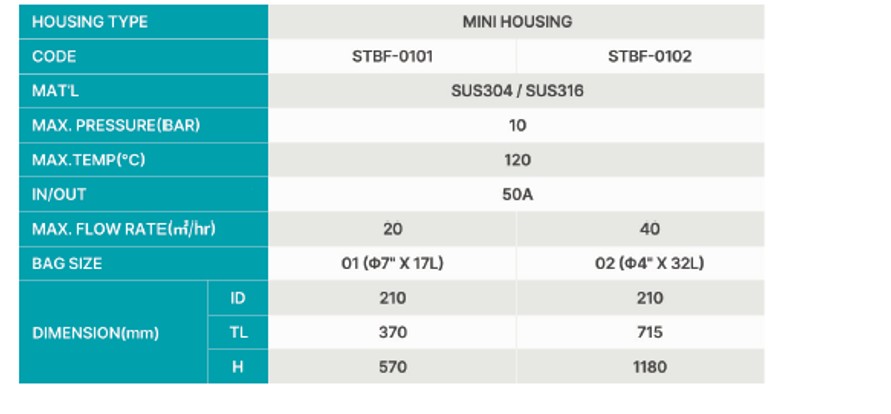Select the 715 TL value
891x414 pixels.
[649, 332]
